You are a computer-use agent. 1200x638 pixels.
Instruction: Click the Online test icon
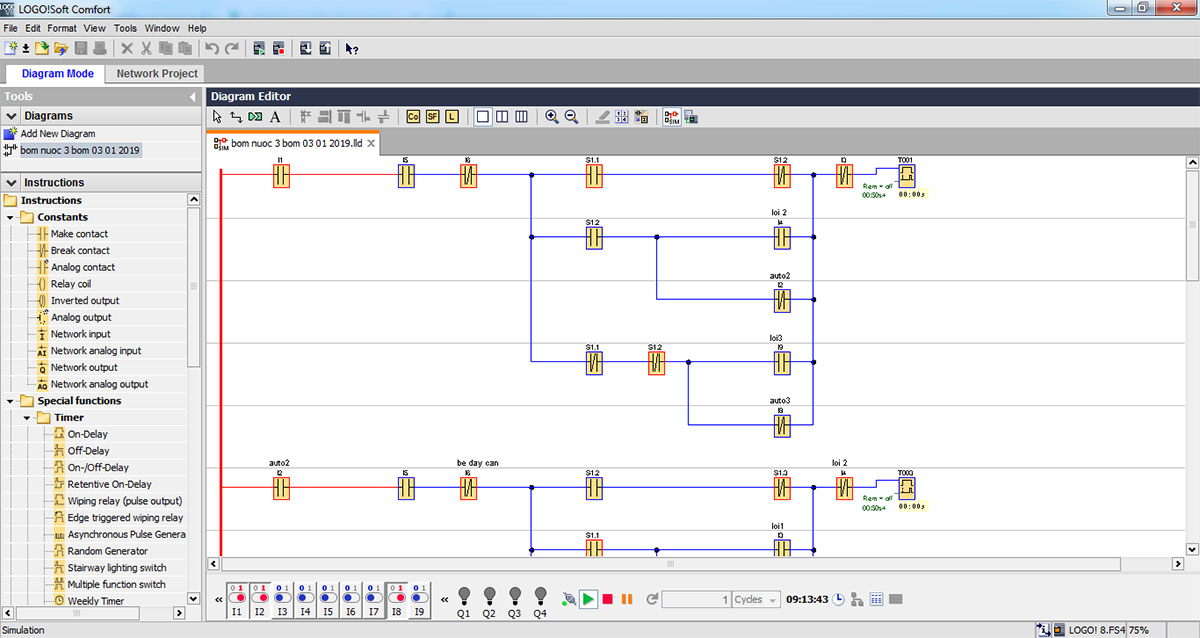click(x=691, y=117)
